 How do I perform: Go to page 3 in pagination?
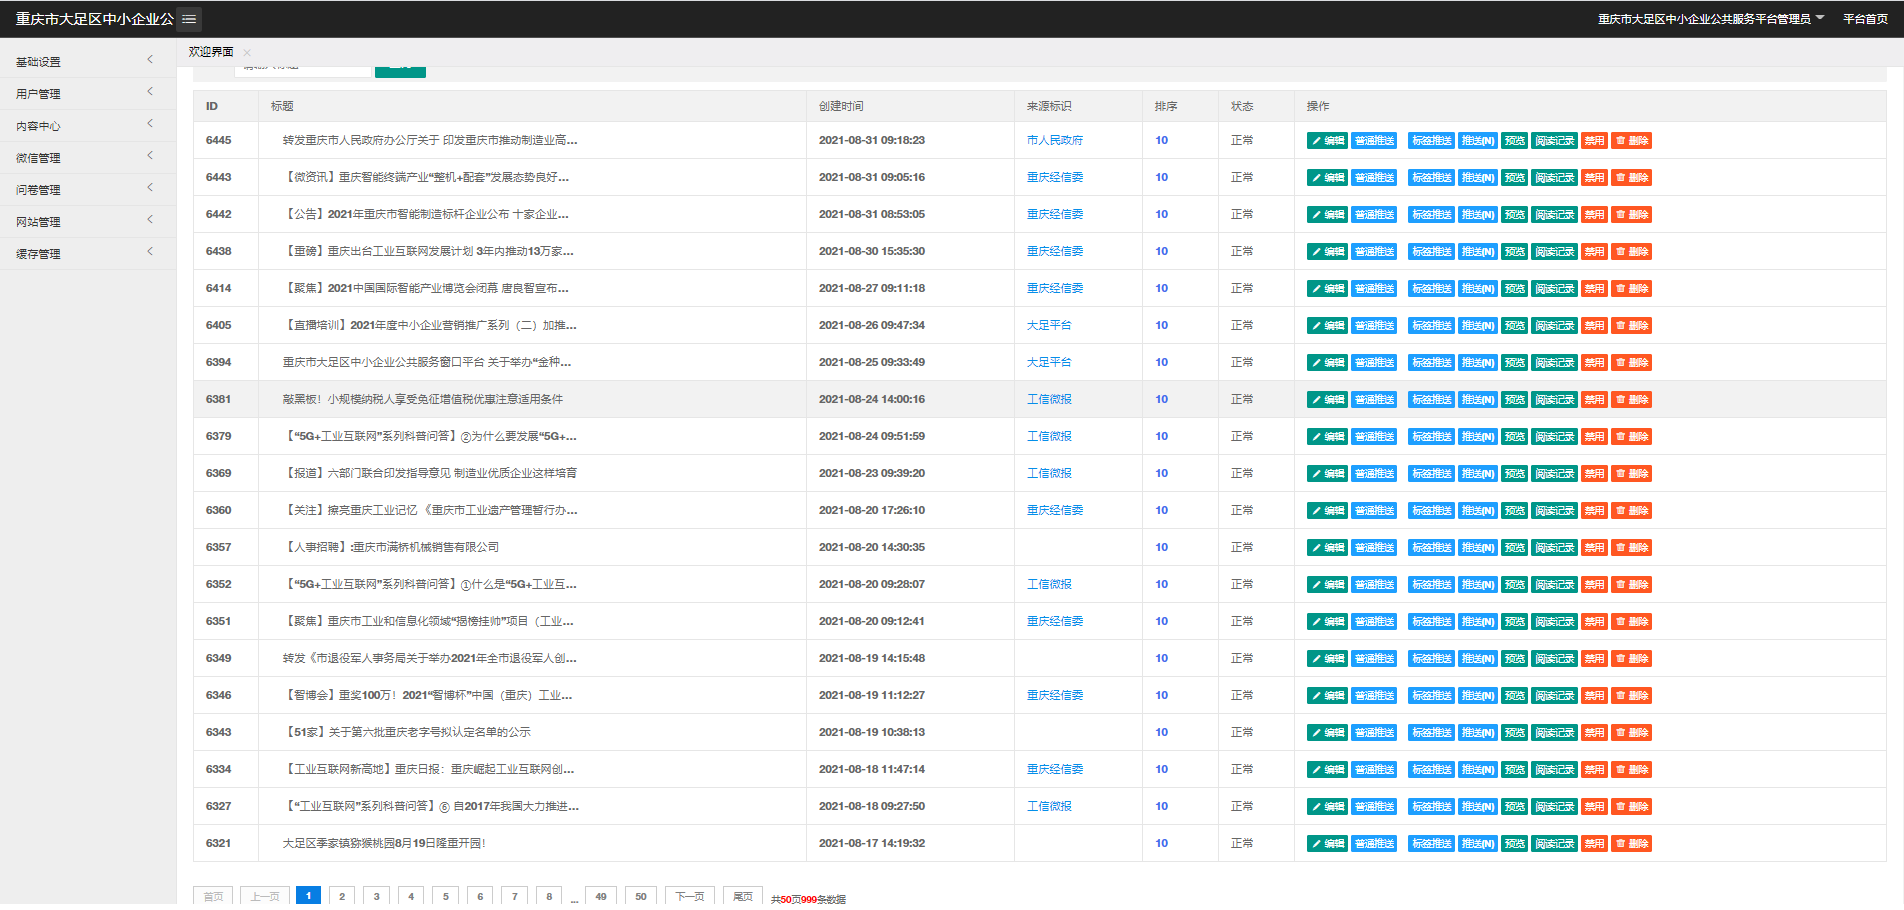click(377, 897)
